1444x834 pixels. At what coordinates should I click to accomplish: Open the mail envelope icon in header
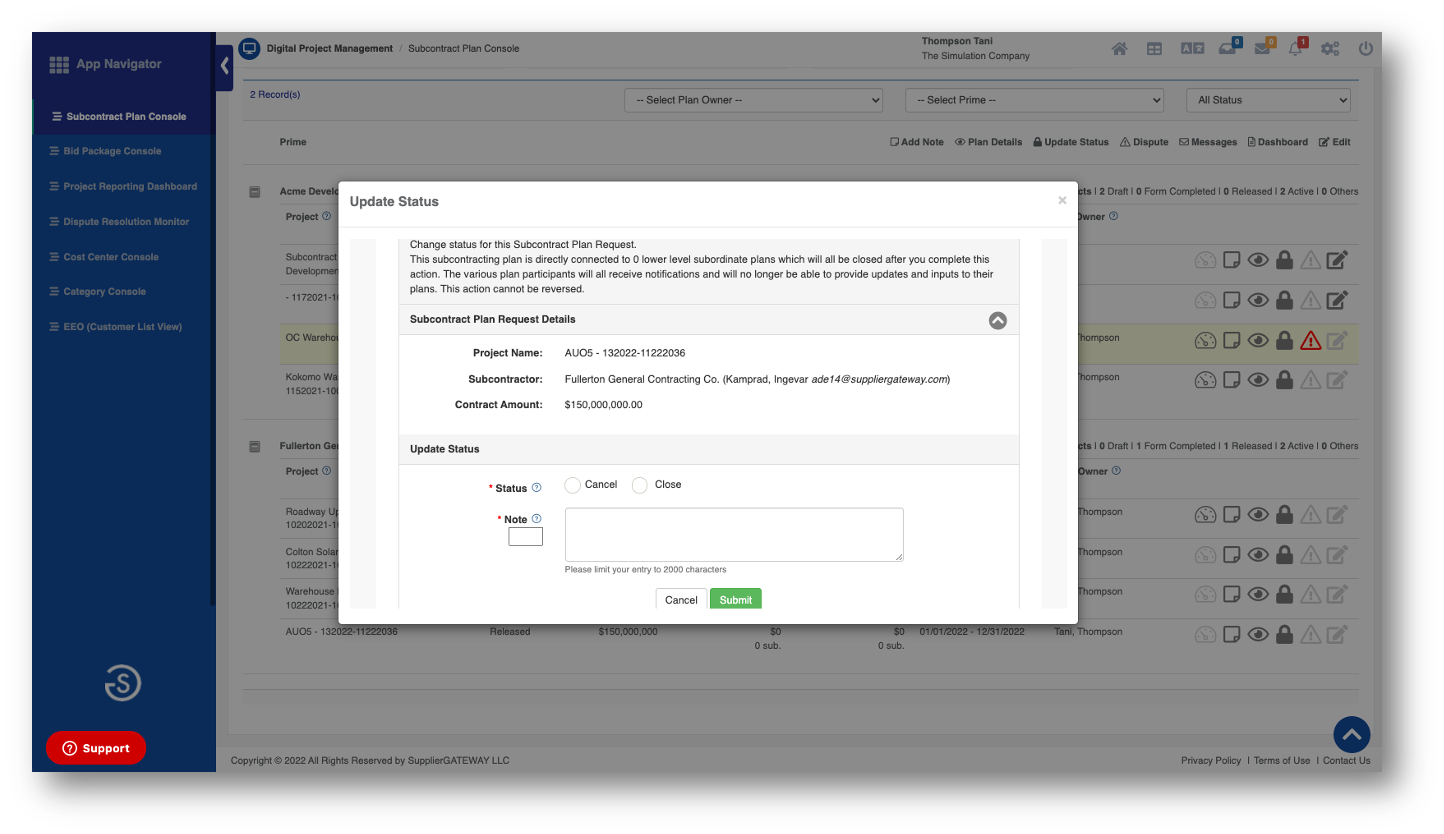[1262, 49]
